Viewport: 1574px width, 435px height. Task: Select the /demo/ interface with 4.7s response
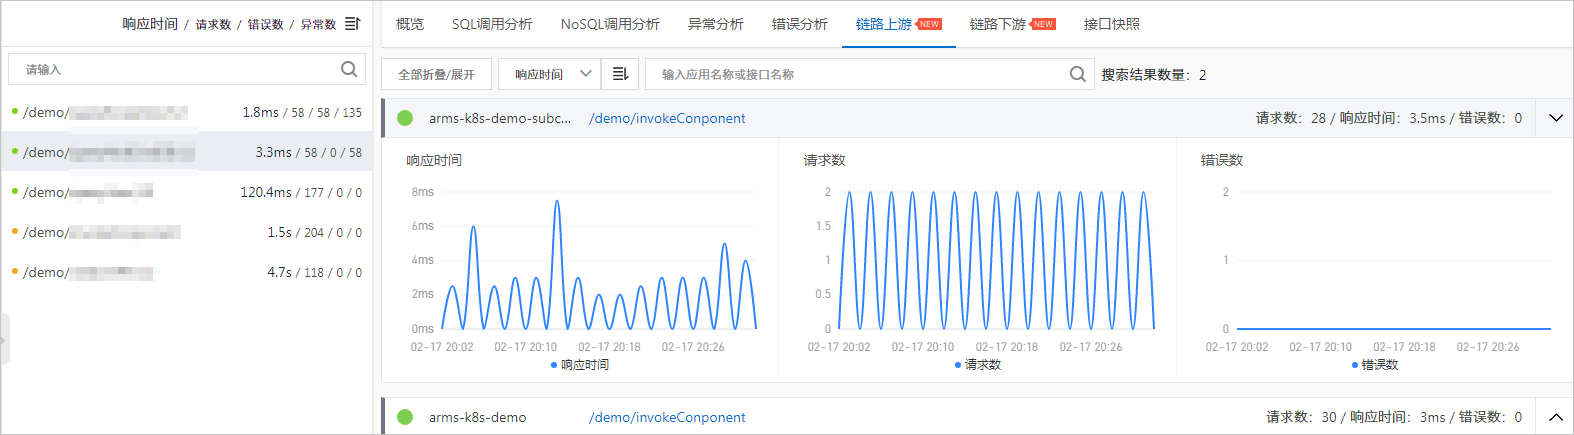click(186, 272)
